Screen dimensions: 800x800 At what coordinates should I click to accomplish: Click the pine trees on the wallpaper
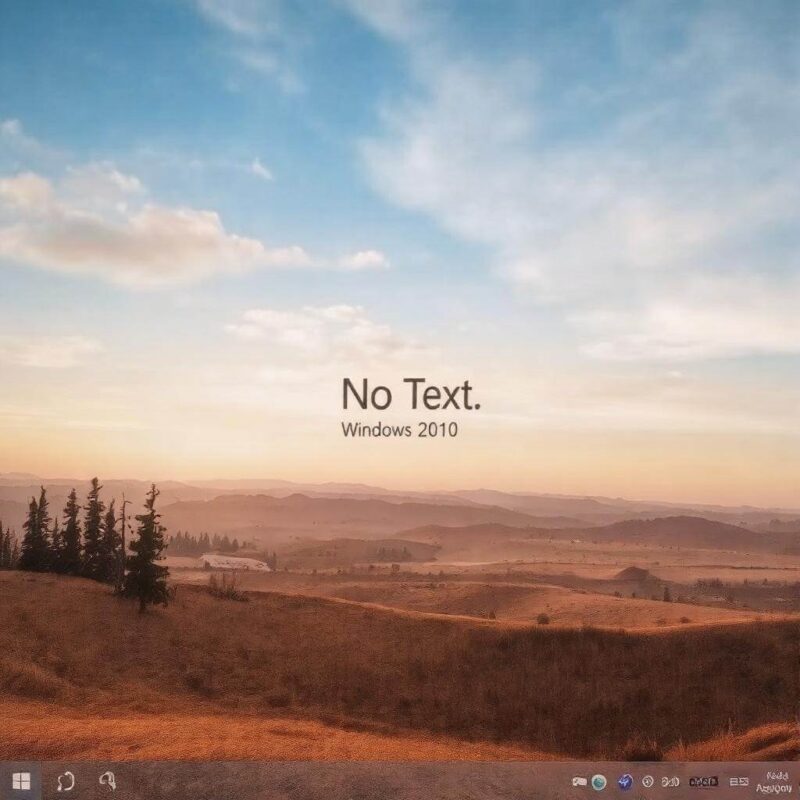[90, 535]
